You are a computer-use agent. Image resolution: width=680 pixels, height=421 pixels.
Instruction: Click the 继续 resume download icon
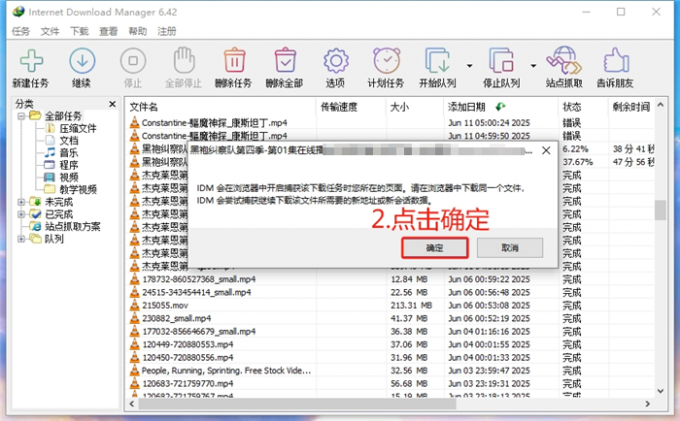(82, 61)
